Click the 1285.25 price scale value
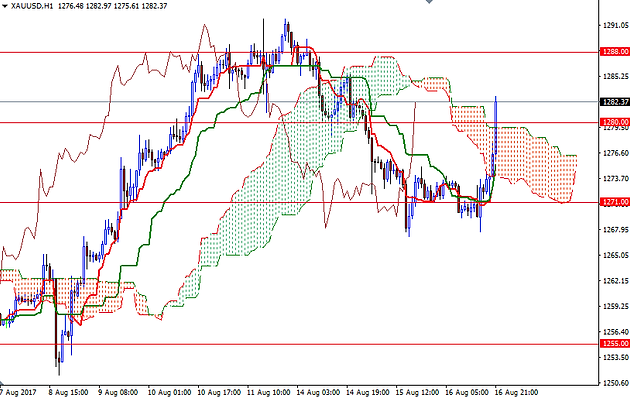Viewport: 630px width, 398px height. click(616, 76)
